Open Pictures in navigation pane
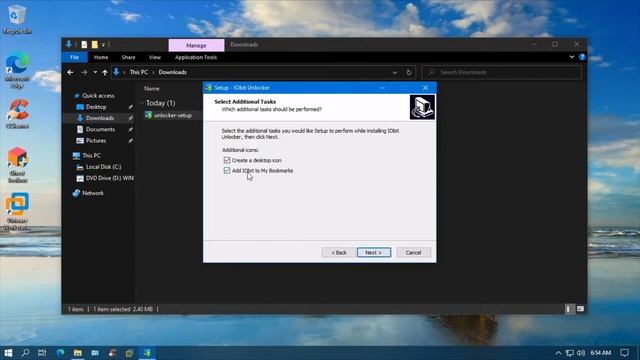The height and width of the screenshot is (360, 640). (96, 140)
